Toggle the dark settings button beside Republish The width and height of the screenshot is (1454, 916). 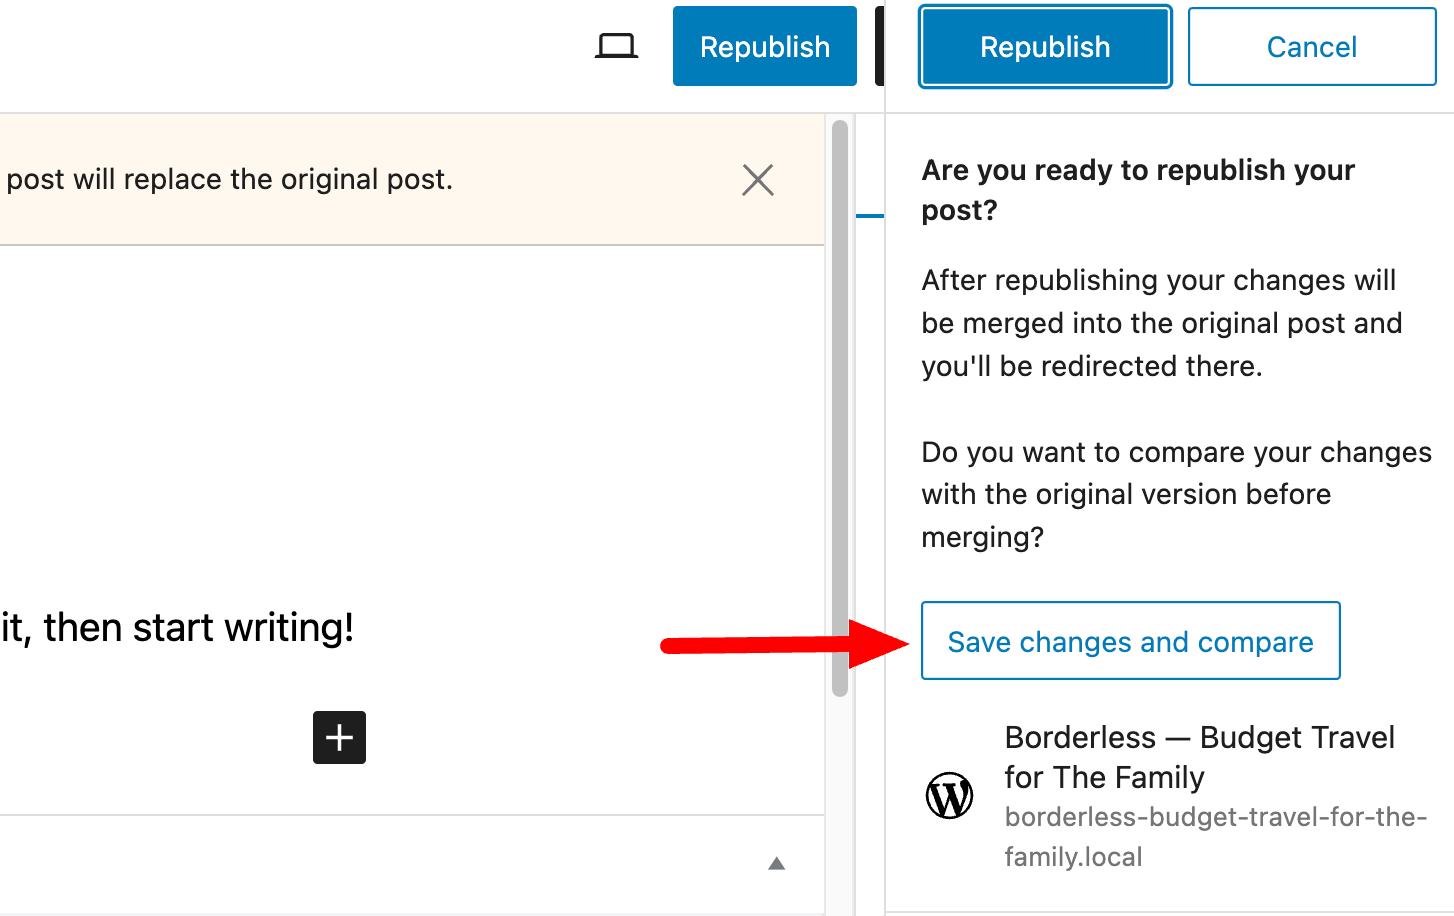[x=879, y=46]
